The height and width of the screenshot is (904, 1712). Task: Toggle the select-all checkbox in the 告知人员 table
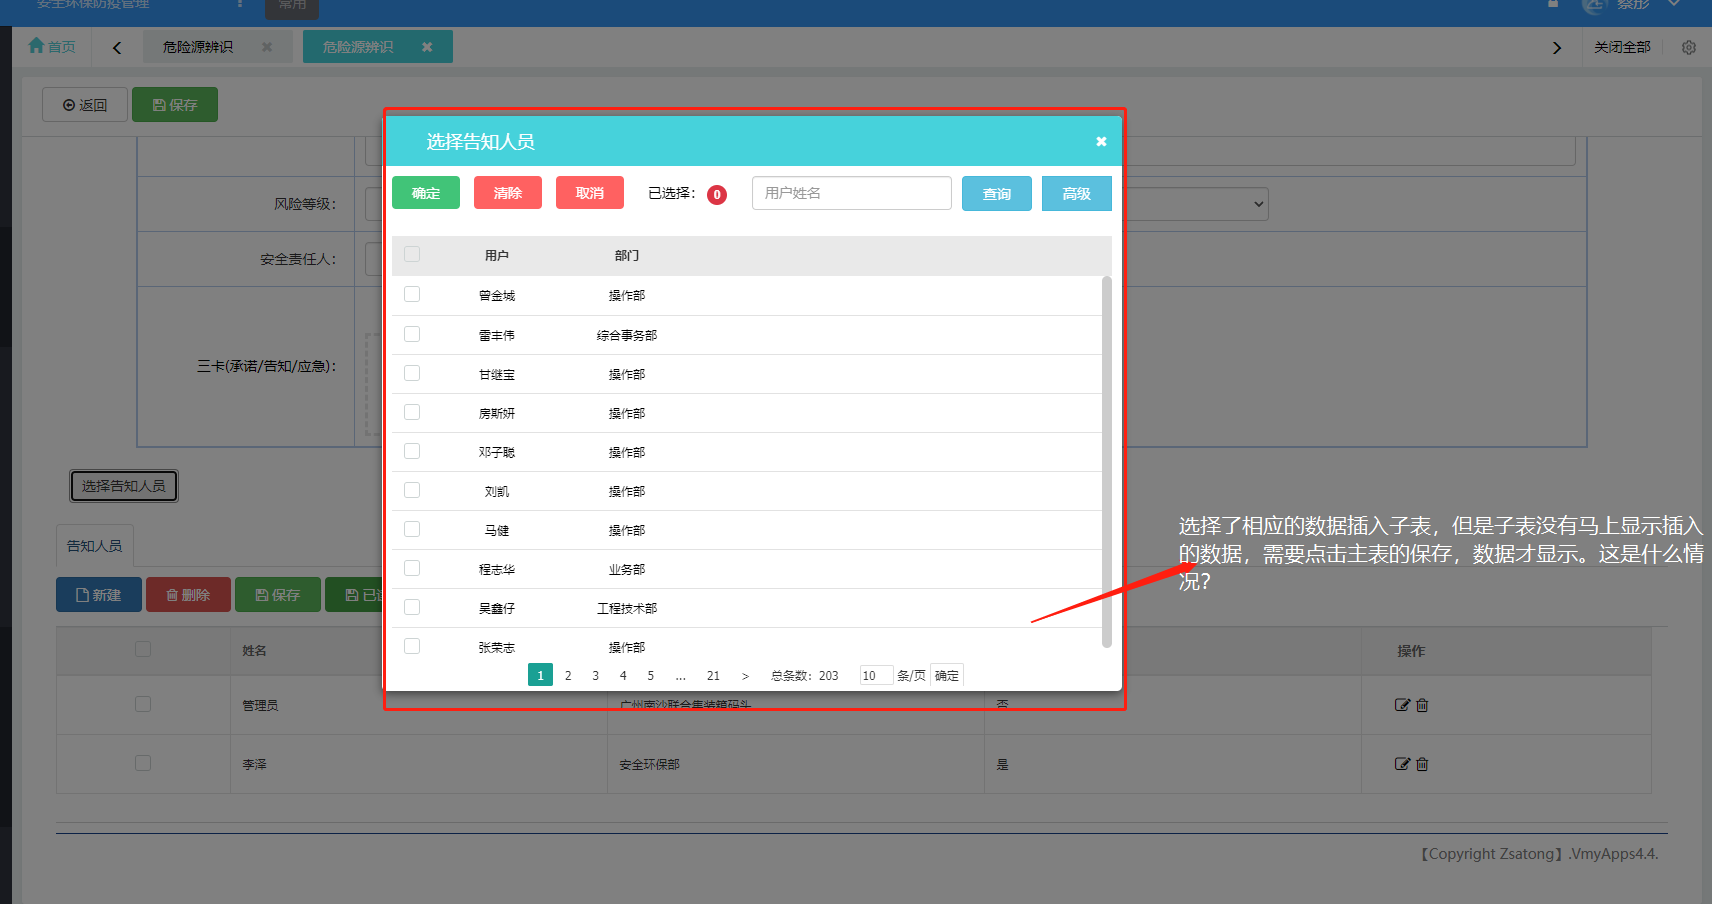pyautogui.click(x=143, y=649)
